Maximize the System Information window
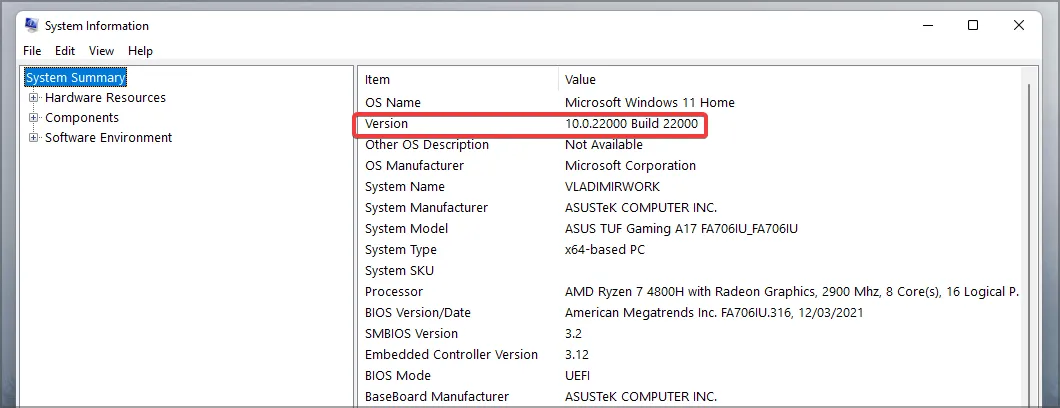1060x408 pixels. (973, 26)
